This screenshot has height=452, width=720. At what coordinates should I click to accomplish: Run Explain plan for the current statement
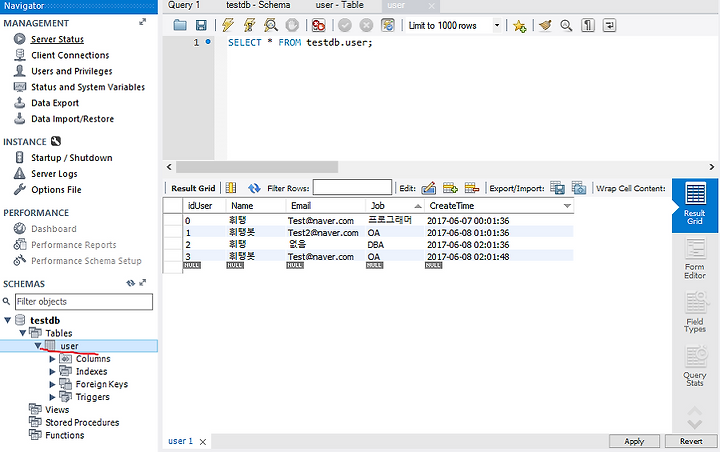tap(271, 25)
